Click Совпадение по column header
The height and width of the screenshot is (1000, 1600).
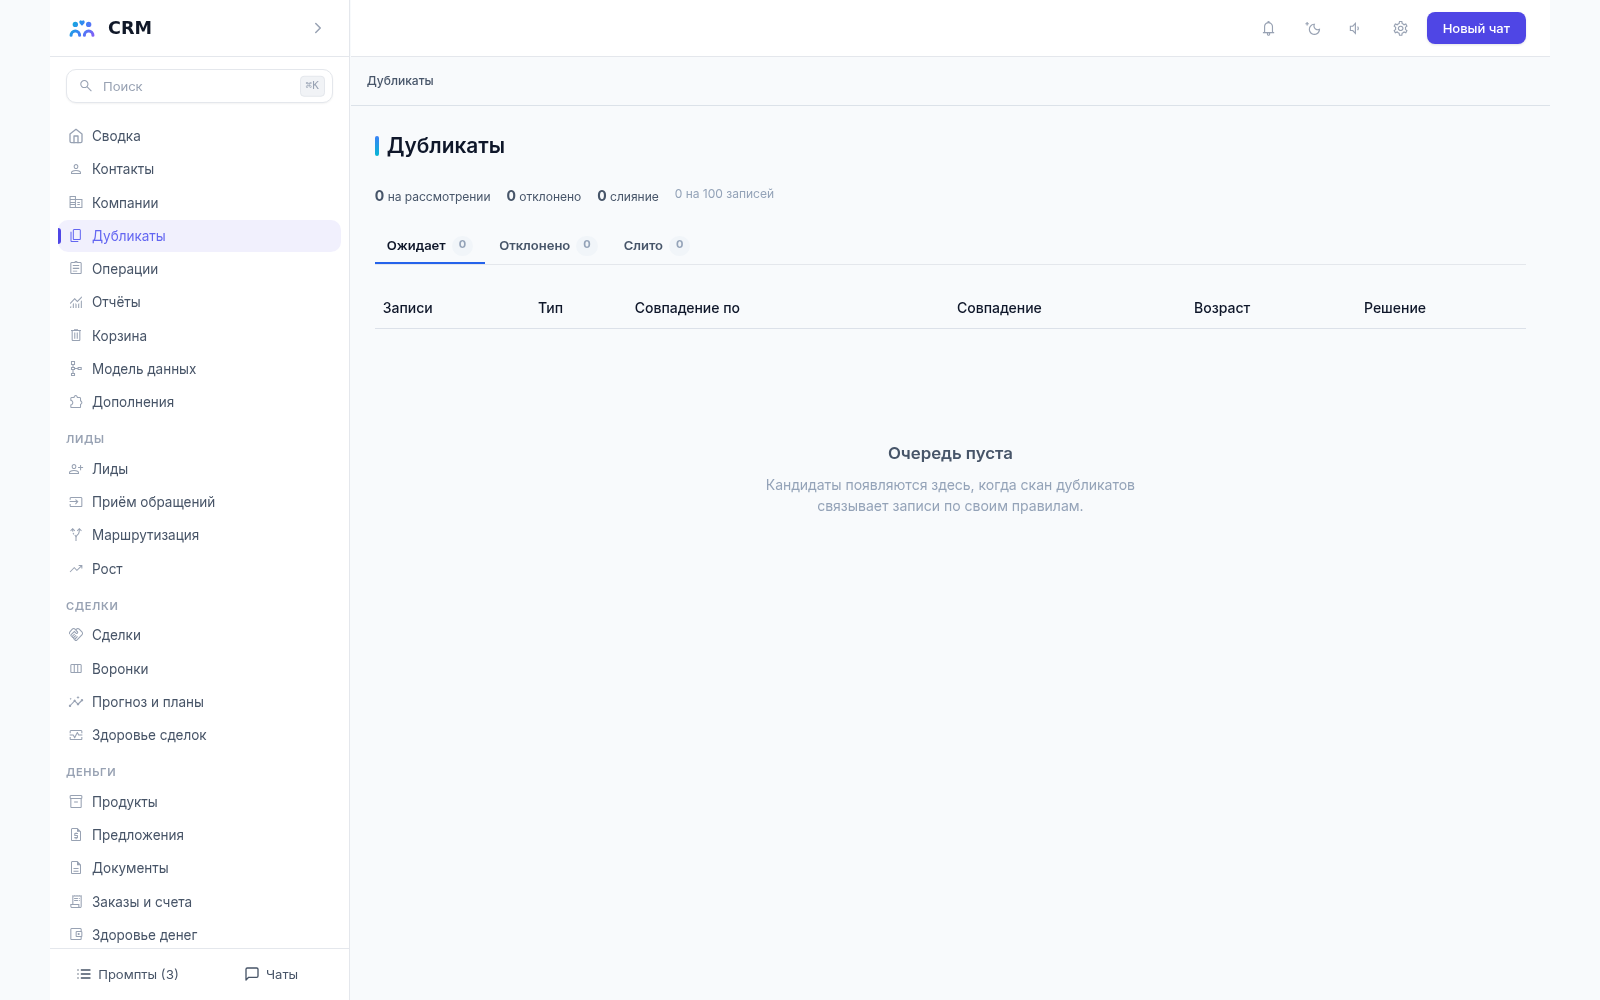click(x=687, y=308)
